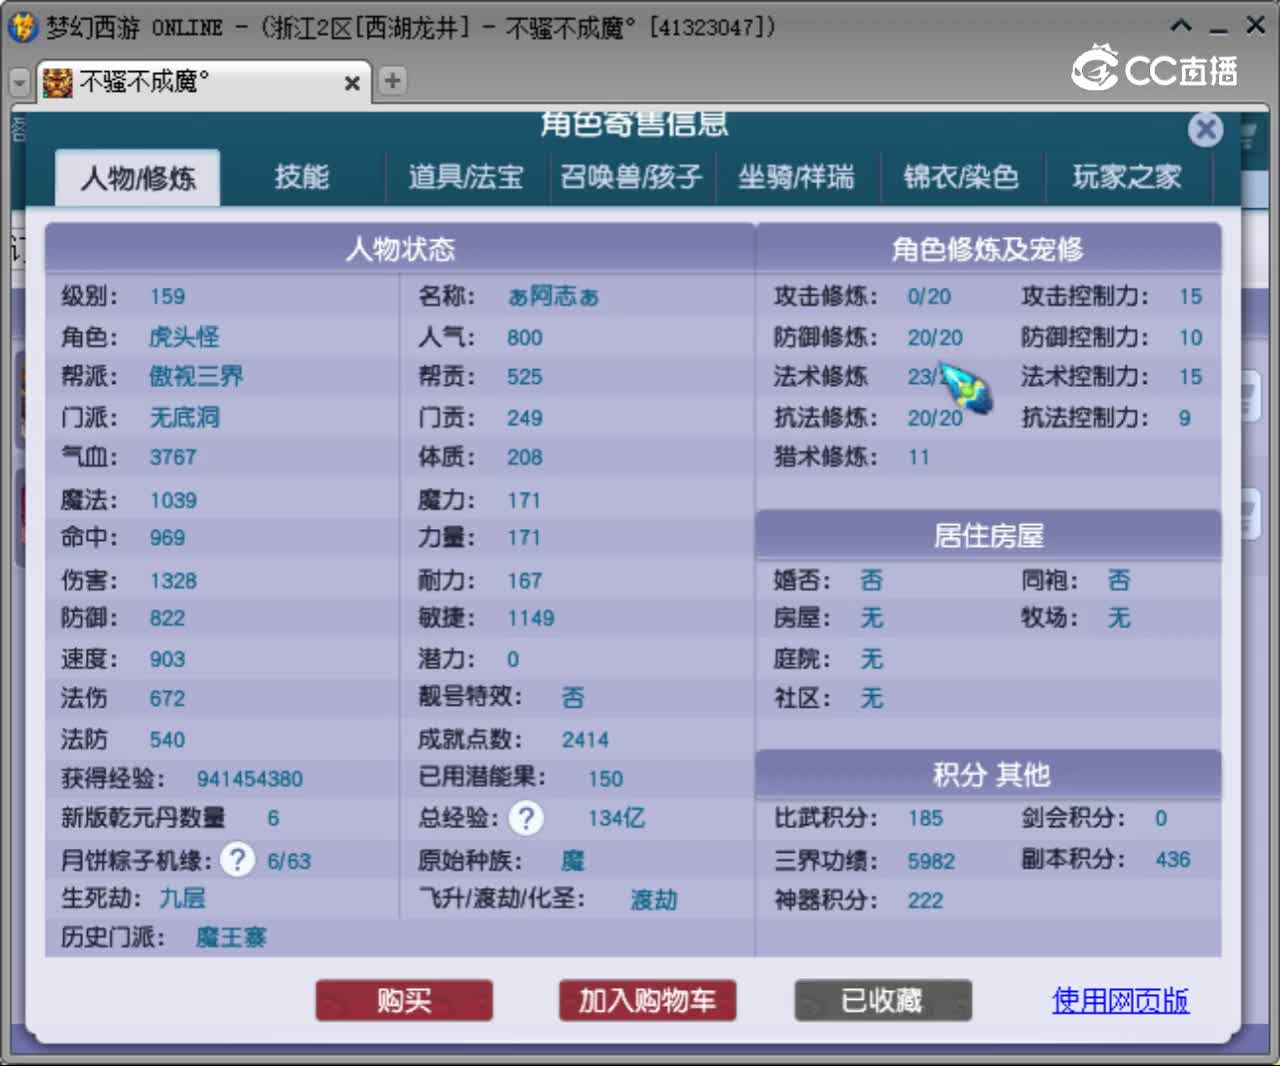This screenshot has height=1066, width=1280.
Task: Click the 月饼粽子机缘 value 6/63
Action: pos(289,860)
